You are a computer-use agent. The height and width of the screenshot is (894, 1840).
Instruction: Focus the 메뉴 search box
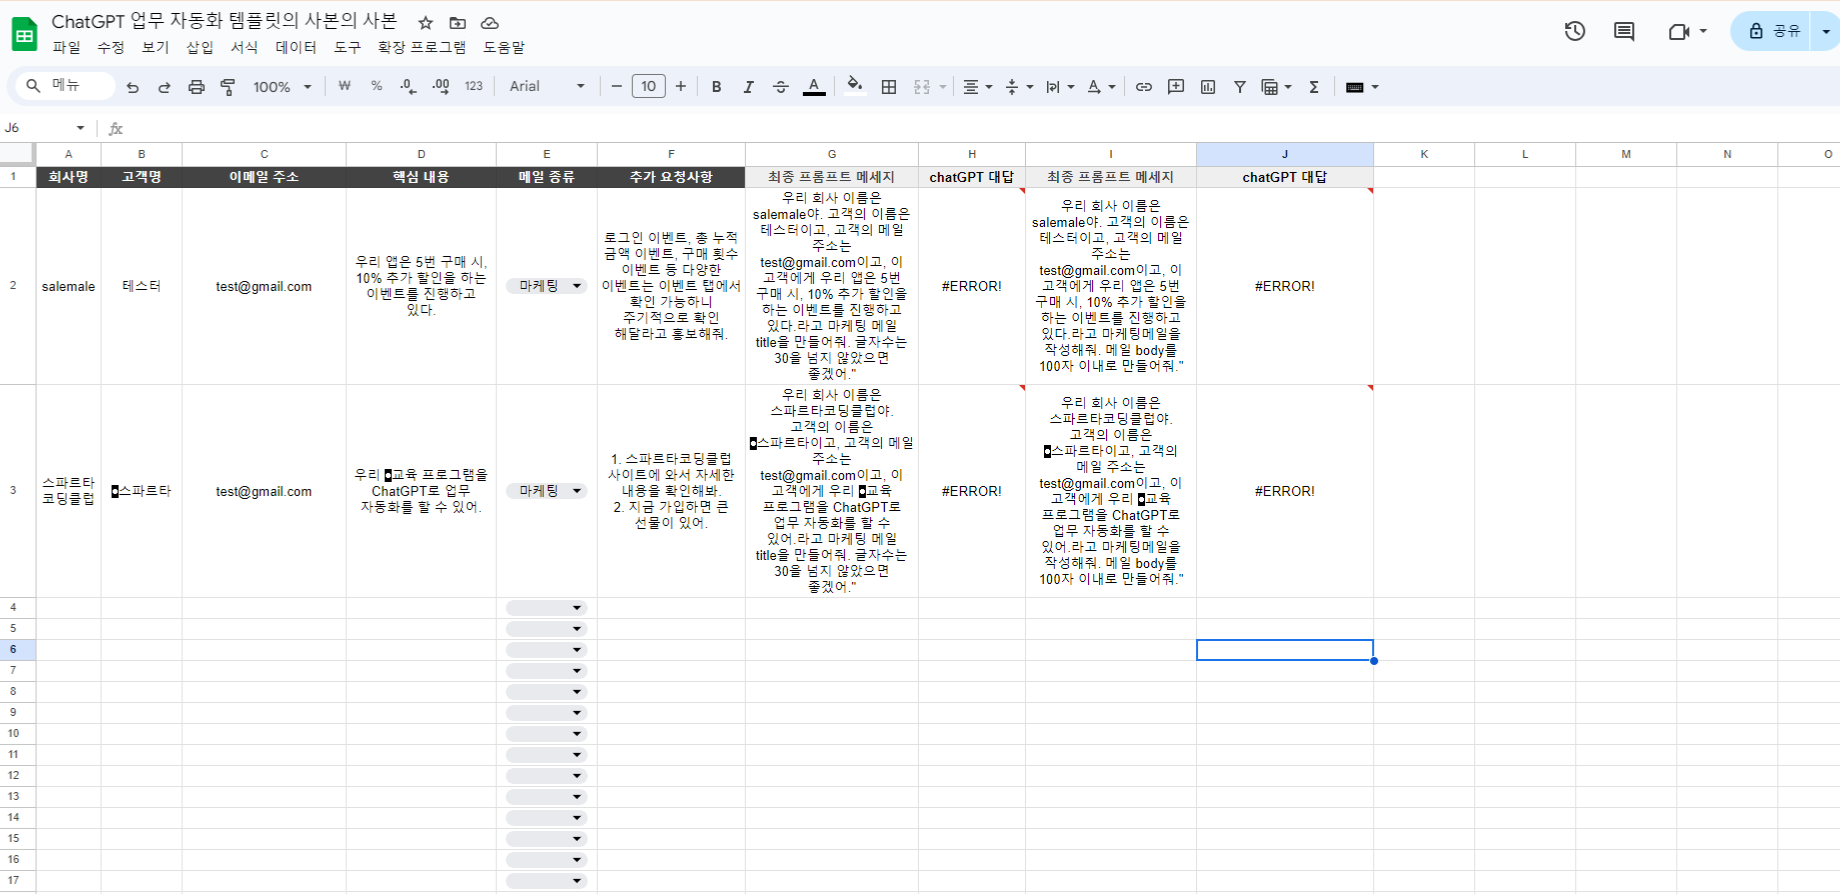point(66,86)
